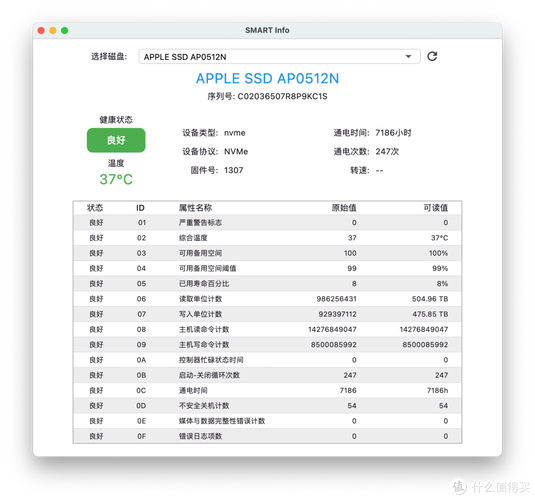The width and height of the screenshot is (535, 500).
Task: Select the 严重警告标志 attribute row
Action: (x=268, y=223)
